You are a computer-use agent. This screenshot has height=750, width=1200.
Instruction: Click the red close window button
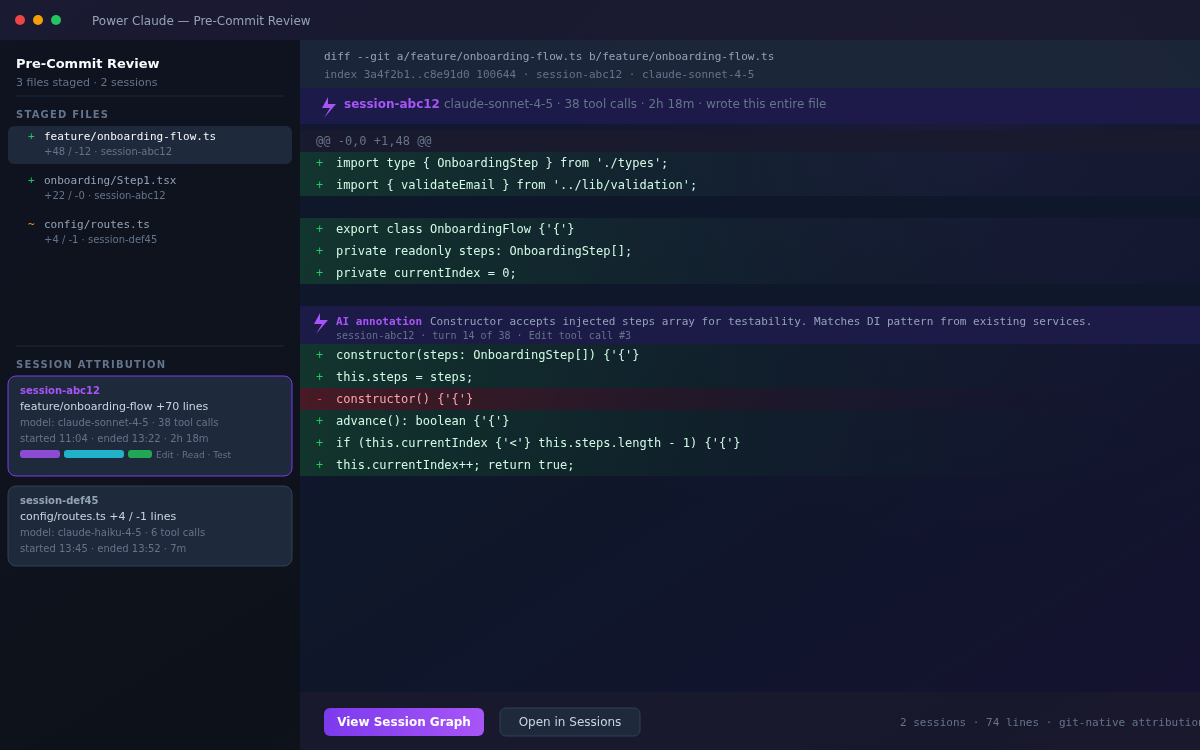click(x=20, y=20)
